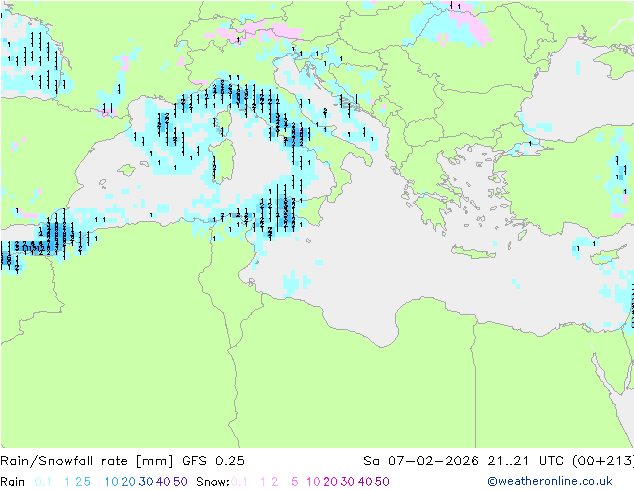
Task: Select the rain legend value 50
Action: [180, 482]
